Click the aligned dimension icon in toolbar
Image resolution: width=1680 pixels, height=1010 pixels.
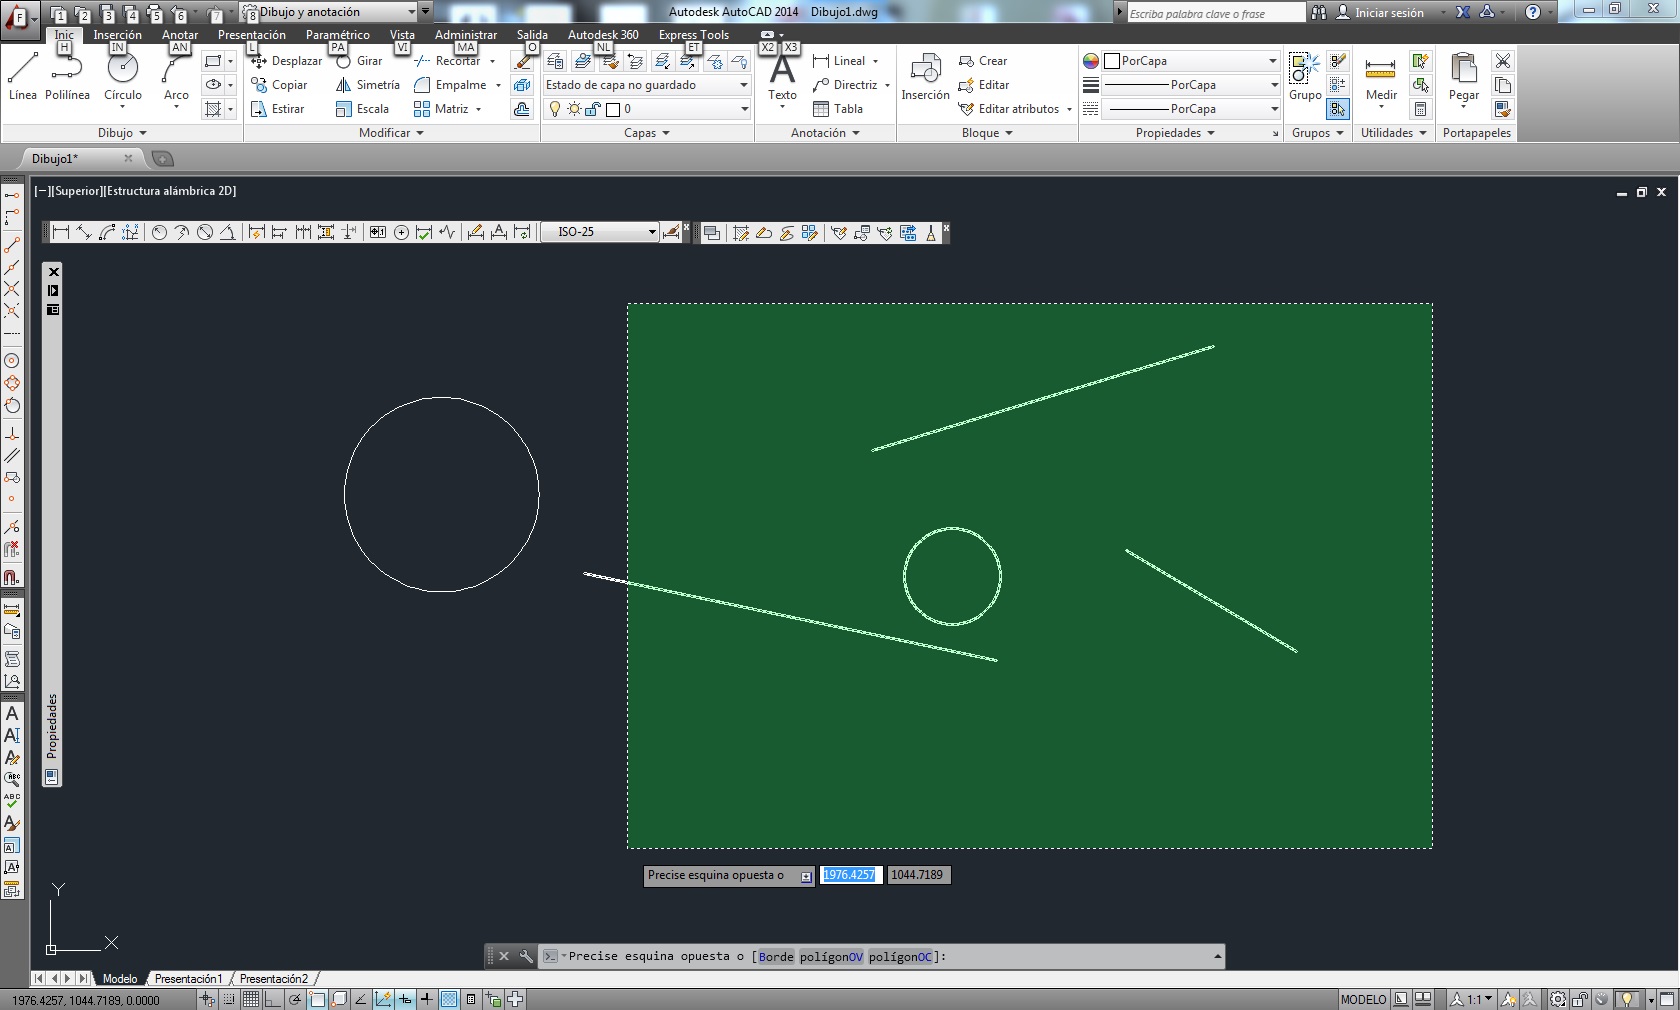[x=84, y=233]
